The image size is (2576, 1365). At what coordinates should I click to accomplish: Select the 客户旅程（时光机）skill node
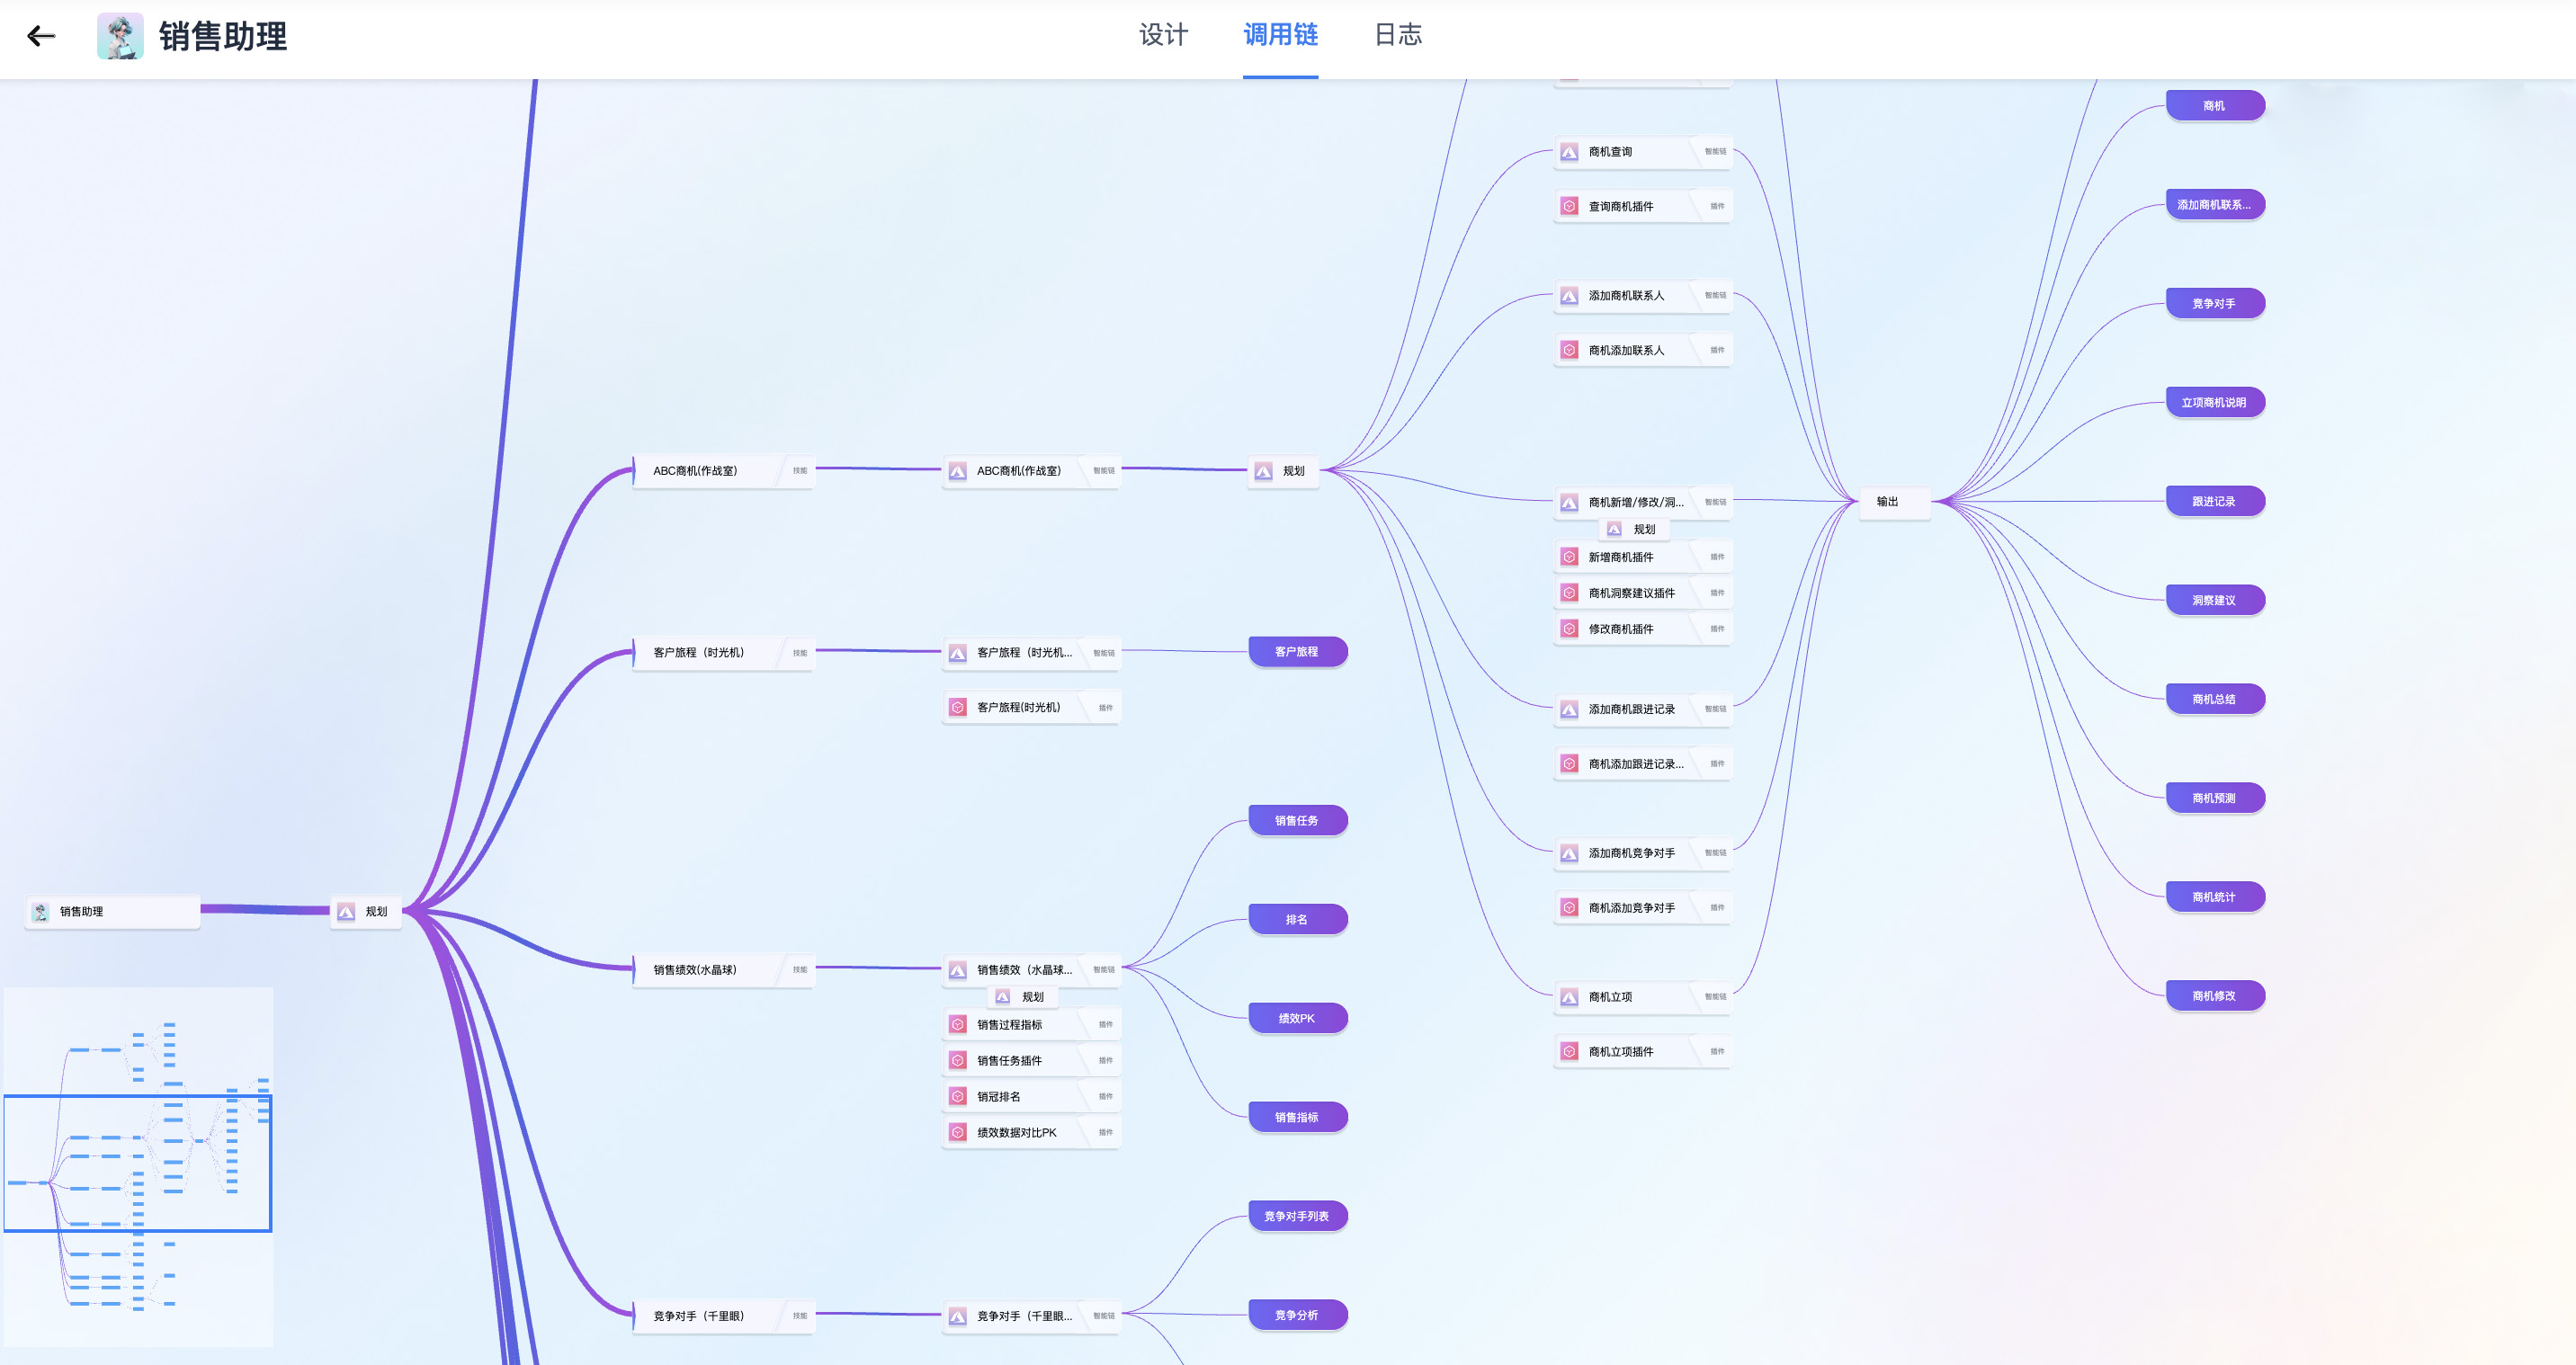click(724, 652)
